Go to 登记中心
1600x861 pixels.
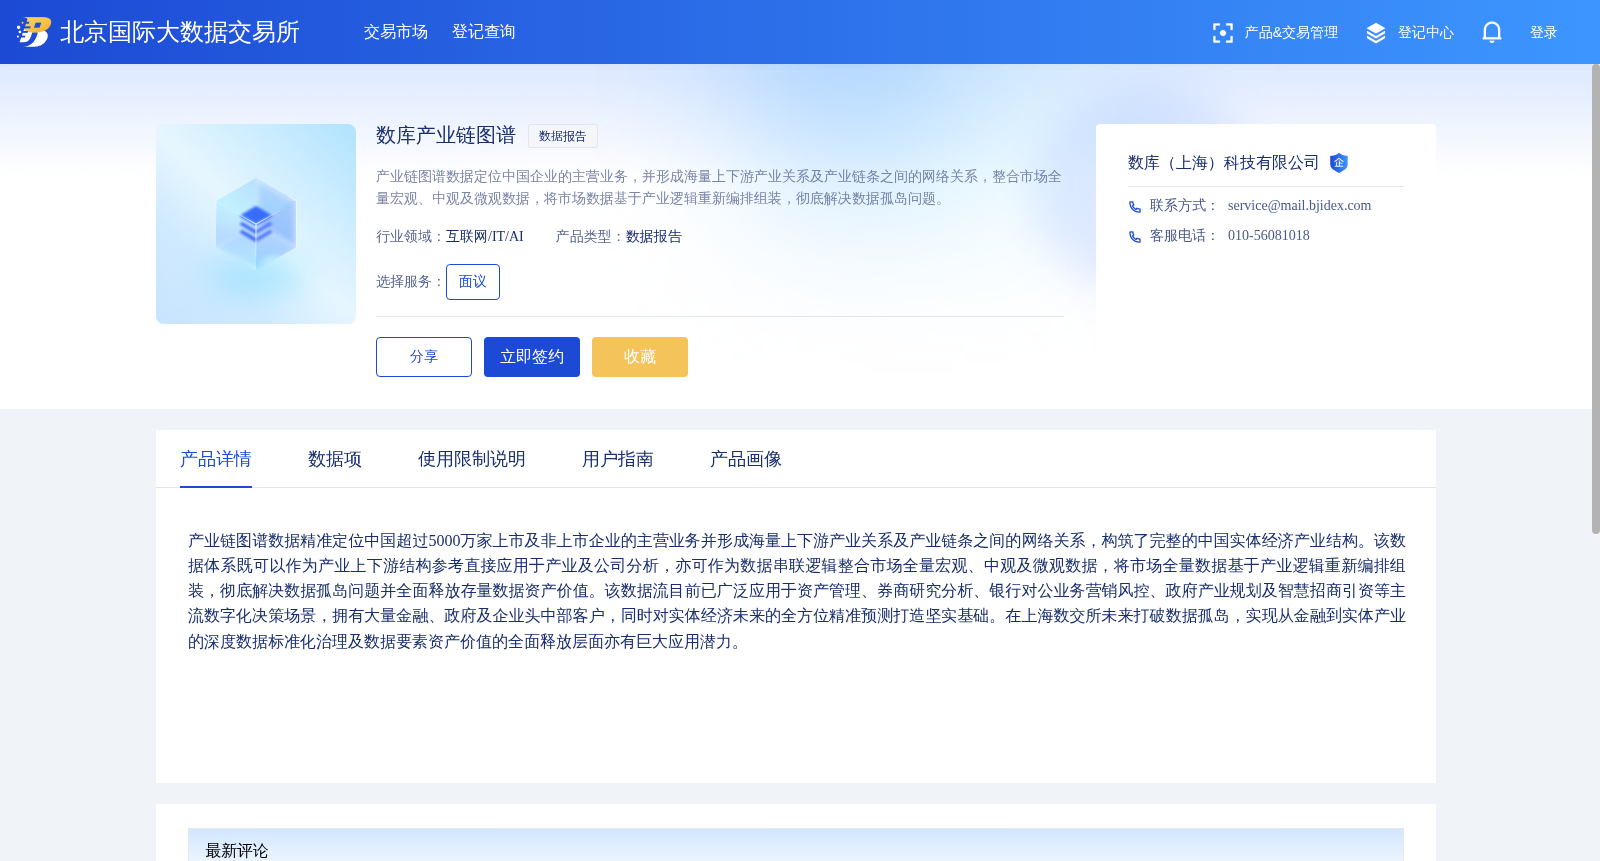(1426, 33)
